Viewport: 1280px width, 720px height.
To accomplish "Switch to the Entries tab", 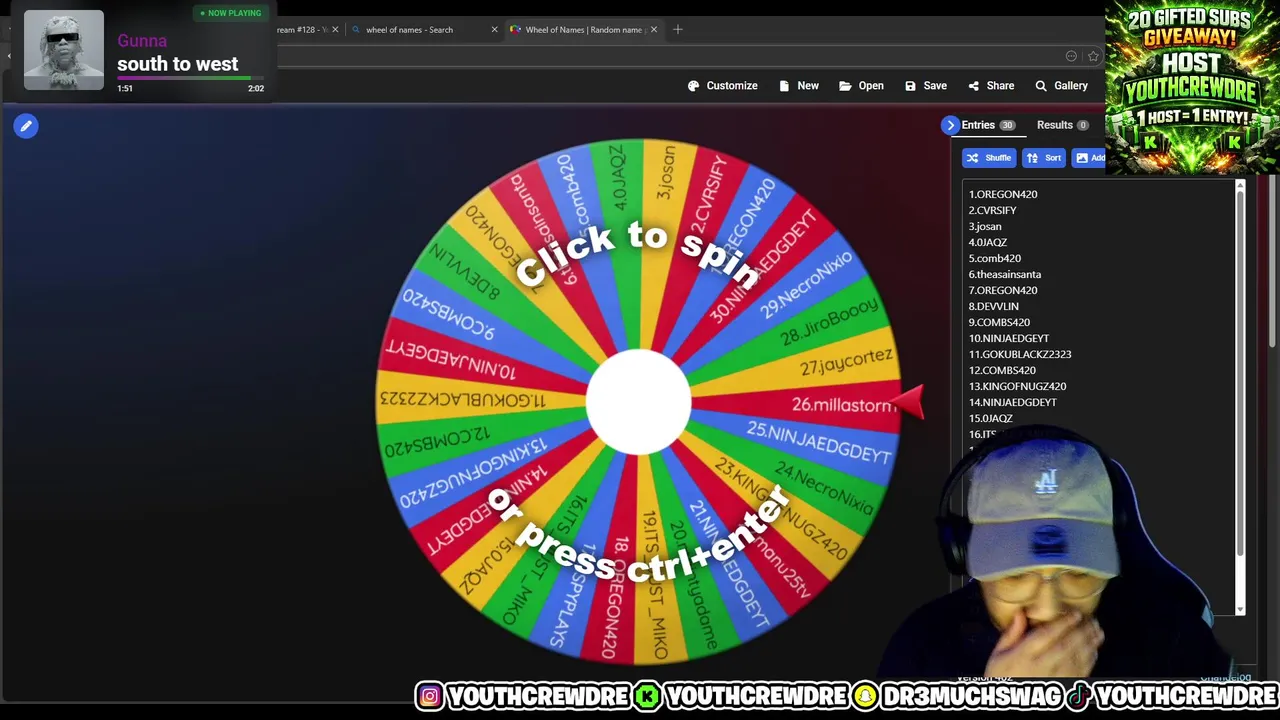I will pyautogui.click(x=988, y=125).
